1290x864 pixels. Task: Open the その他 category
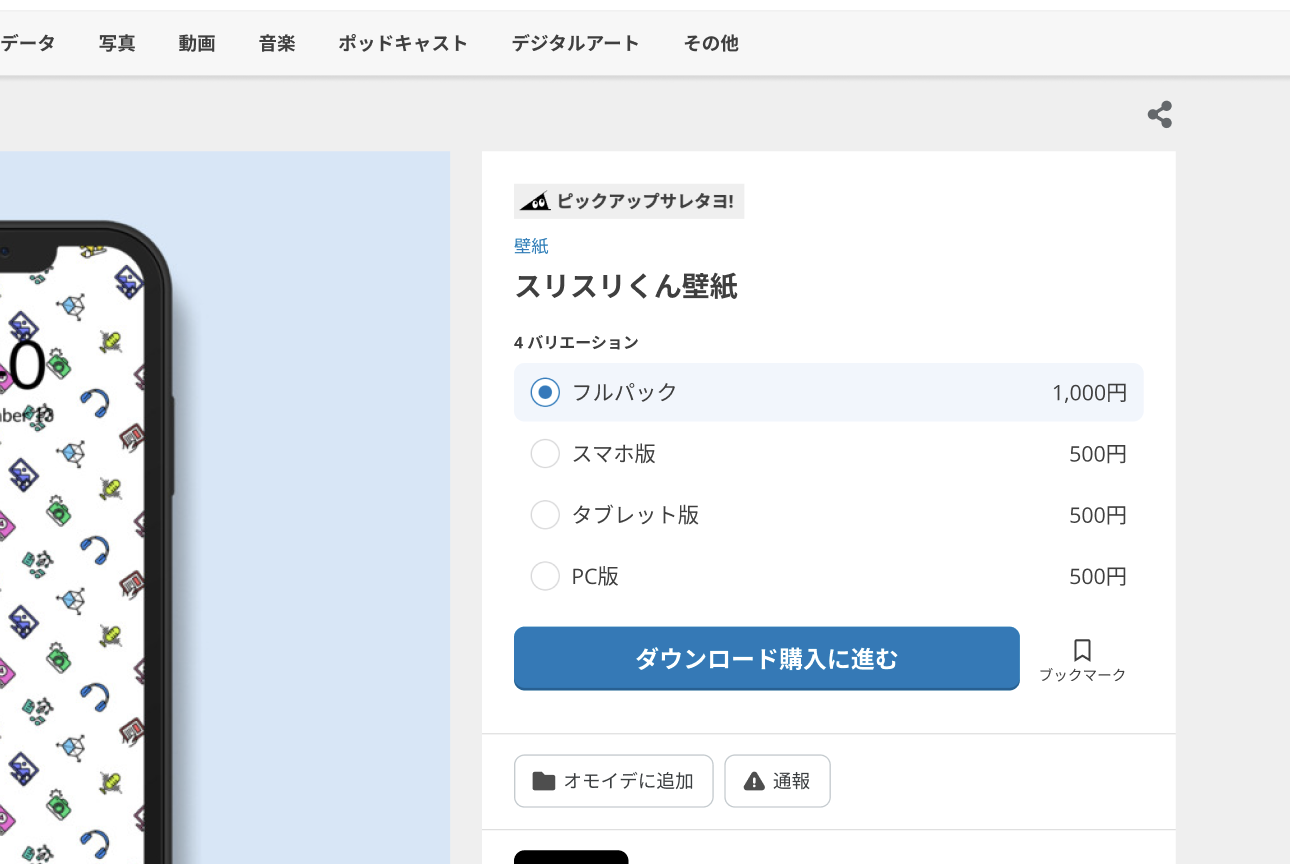(710, 43)
